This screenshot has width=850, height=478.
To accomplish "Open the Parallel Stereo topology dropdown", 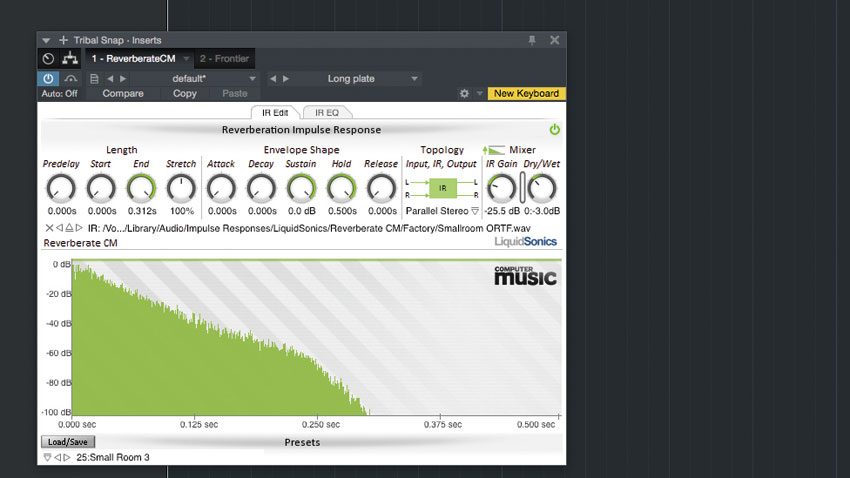I will point(475,211).
